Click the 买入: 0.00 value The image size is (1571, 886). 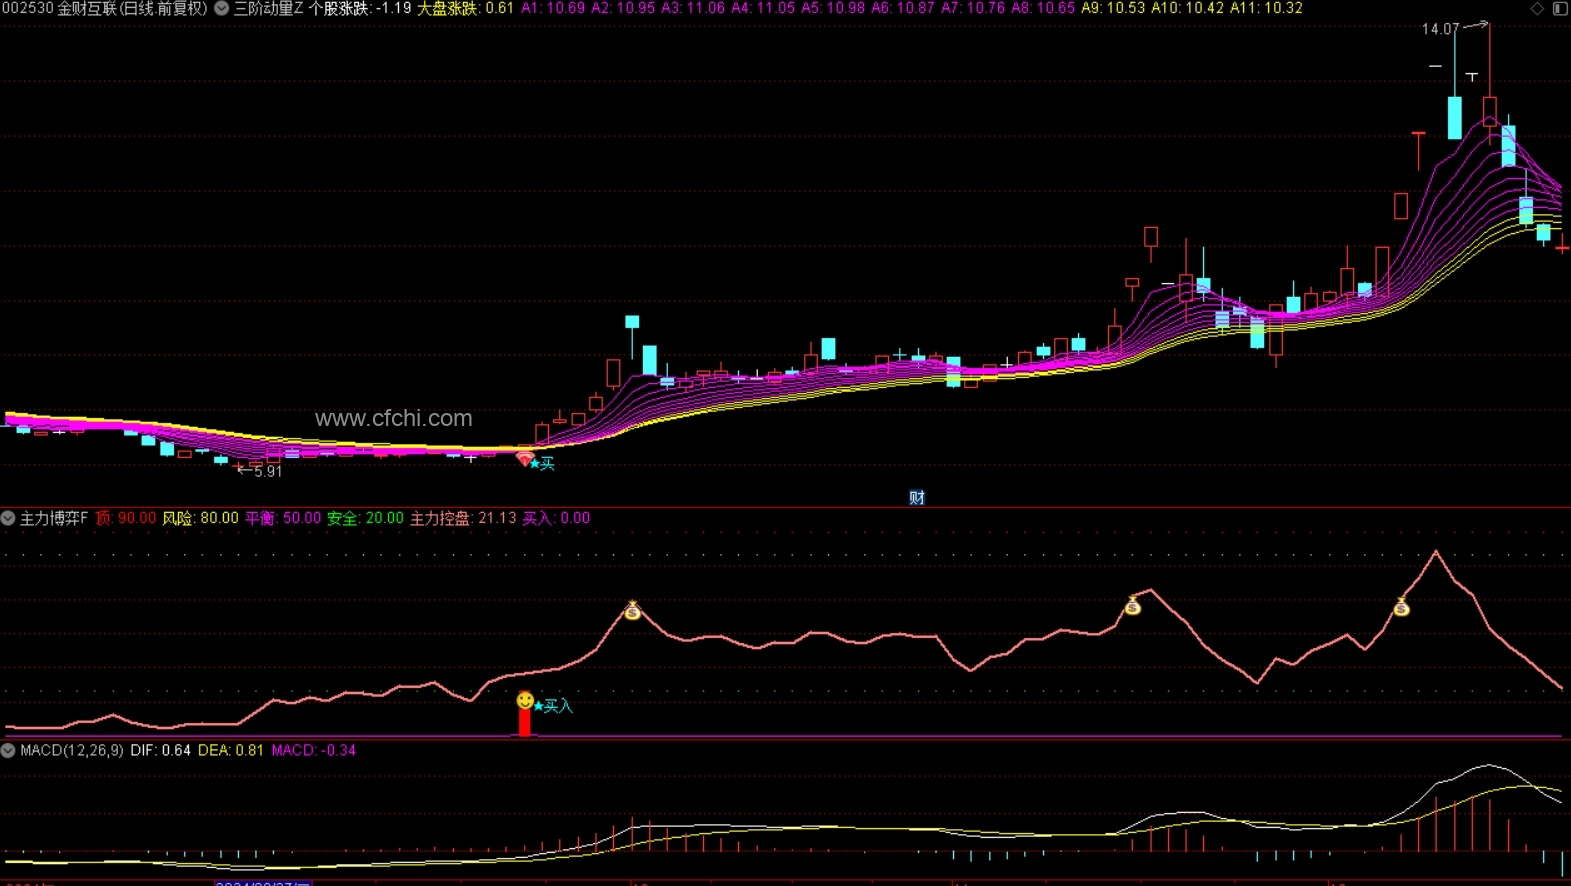(x=556, y=518)
